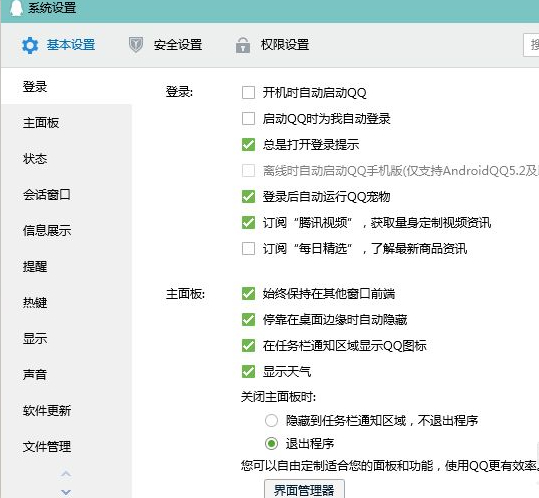
Task: Click the shield icon for 安全设置
Action: click(x=136, y=45)
